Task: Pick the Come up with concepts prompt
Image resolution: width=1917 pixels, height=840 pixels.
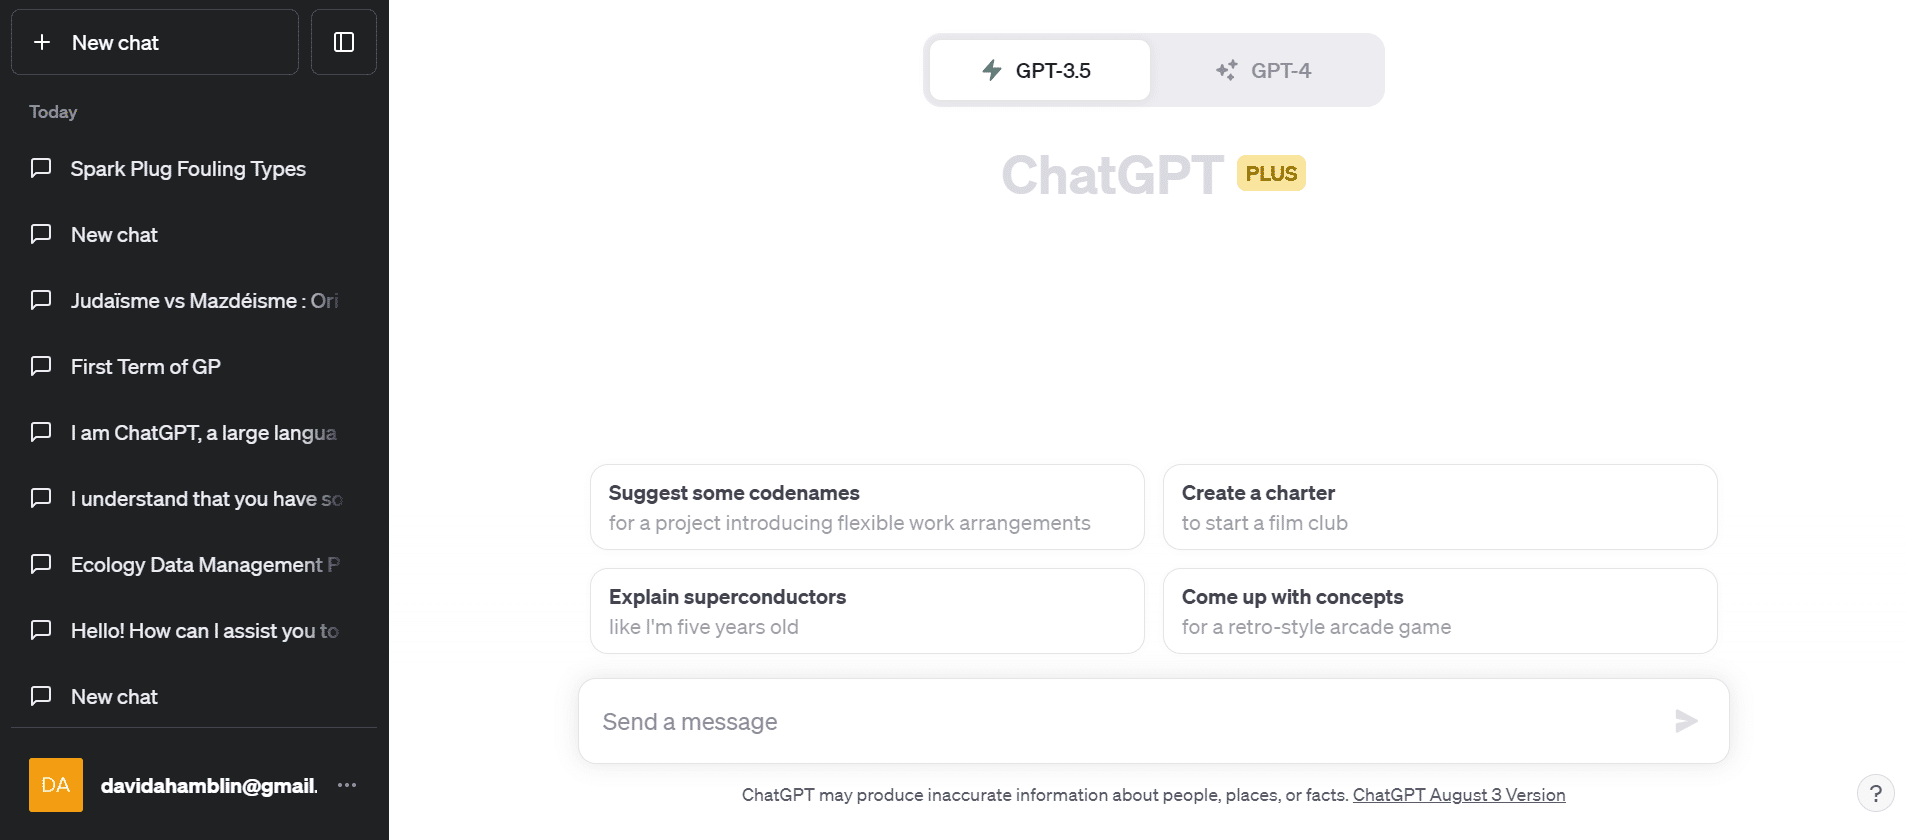Action: [1439, 611]
